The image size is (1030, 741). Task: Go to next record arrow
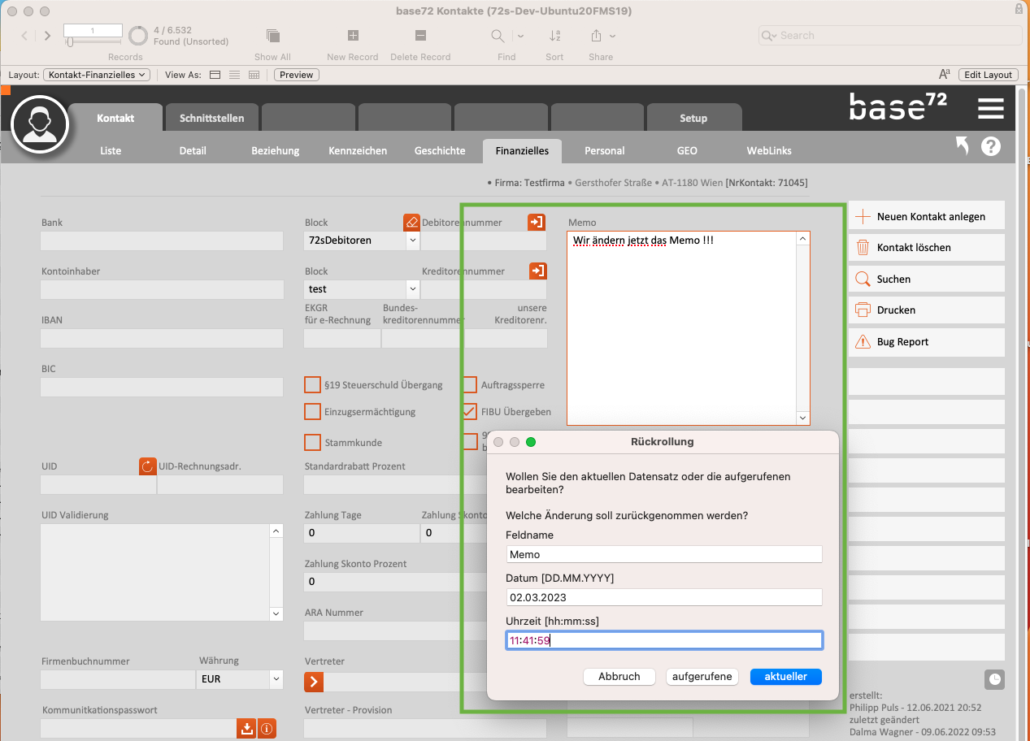point(47,35)
